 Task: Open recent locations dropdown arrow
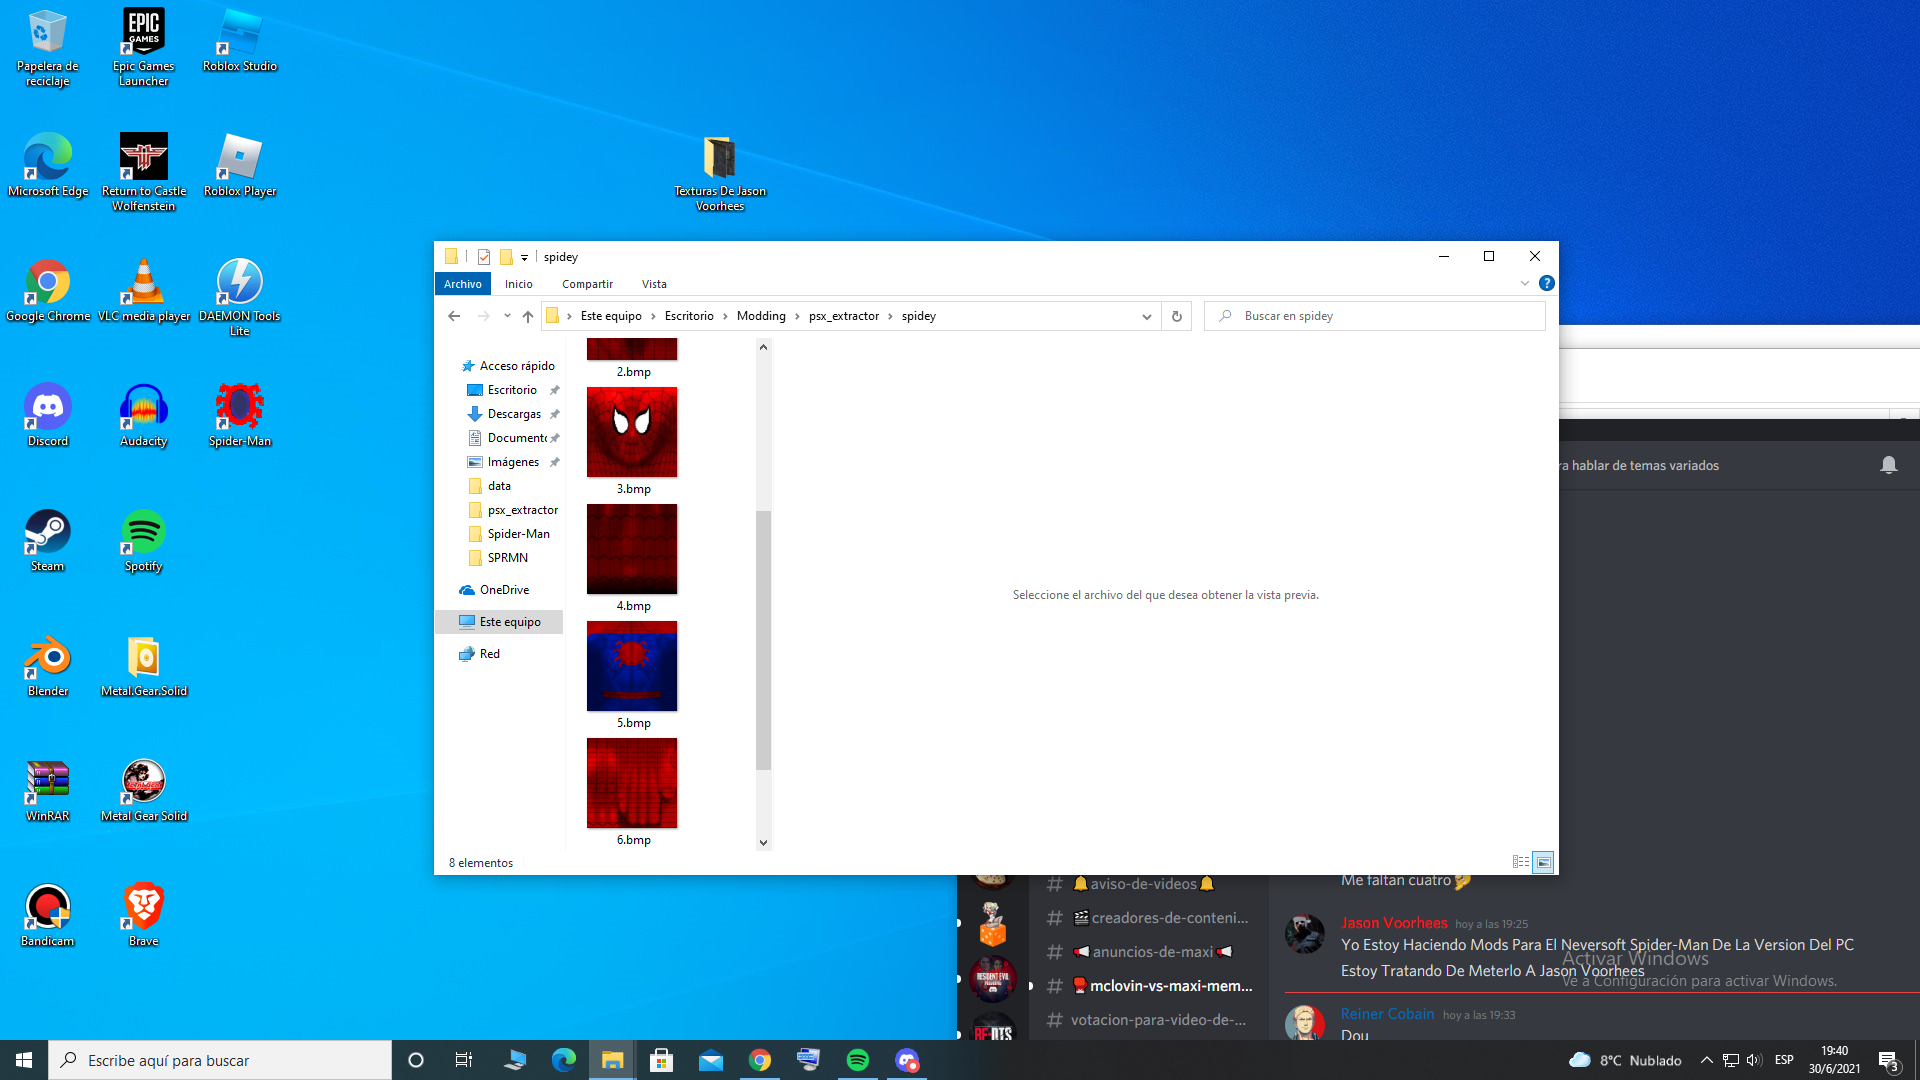point(507,316)
